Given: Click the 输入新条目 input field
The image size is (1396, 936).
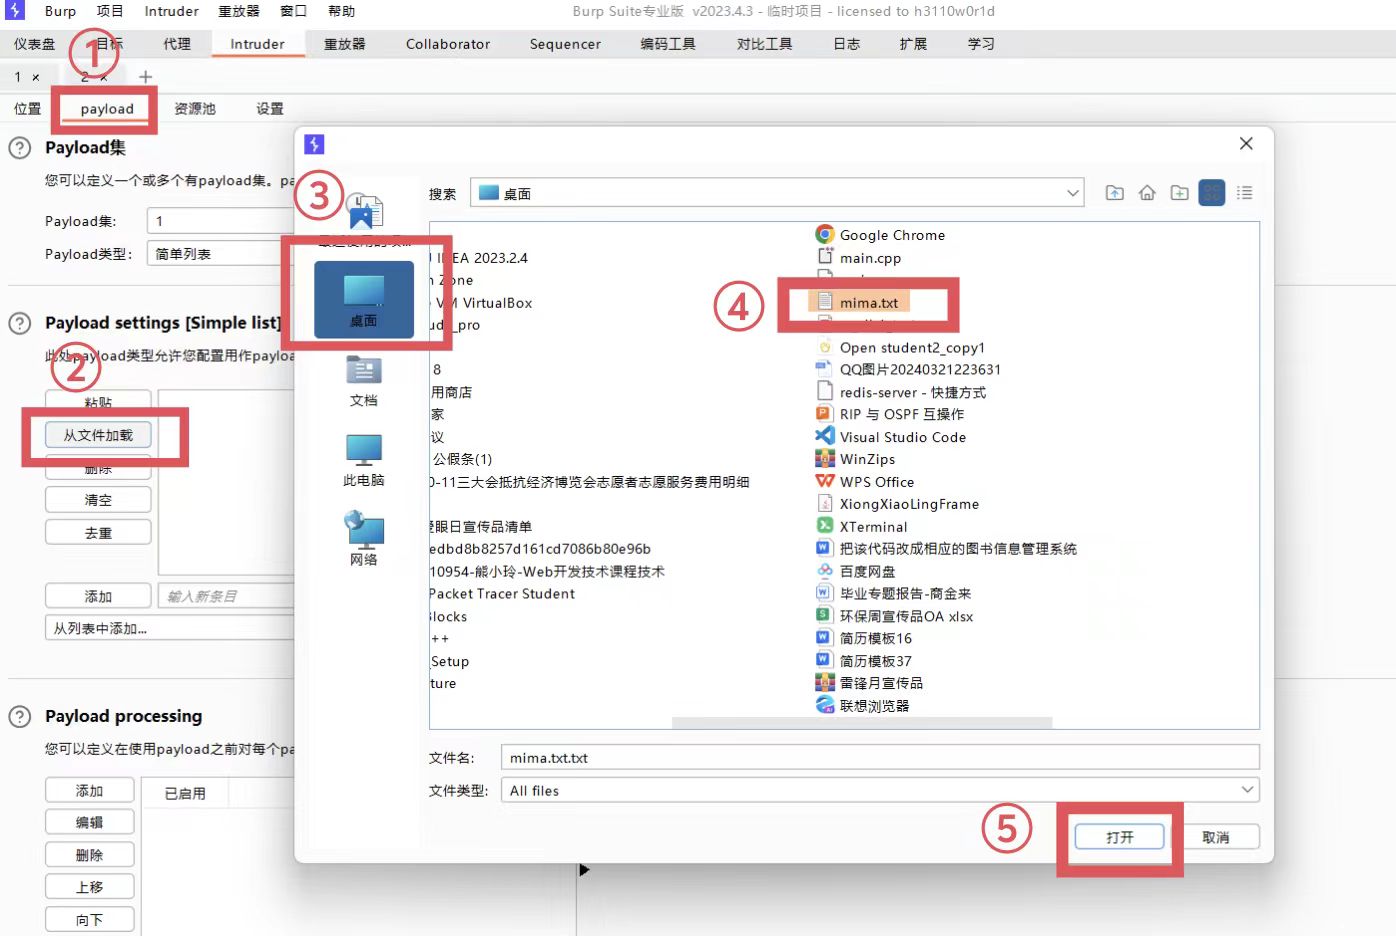Looking at the screenshot, I should click(x=227, y=596).
